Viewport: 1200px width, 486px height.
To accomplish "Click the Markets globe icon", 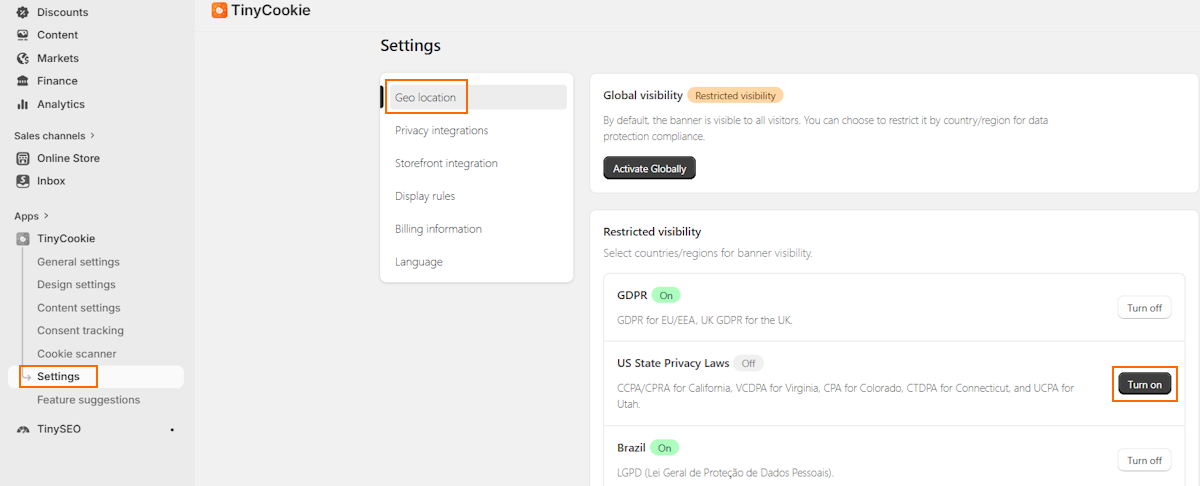I will [23, 58].
